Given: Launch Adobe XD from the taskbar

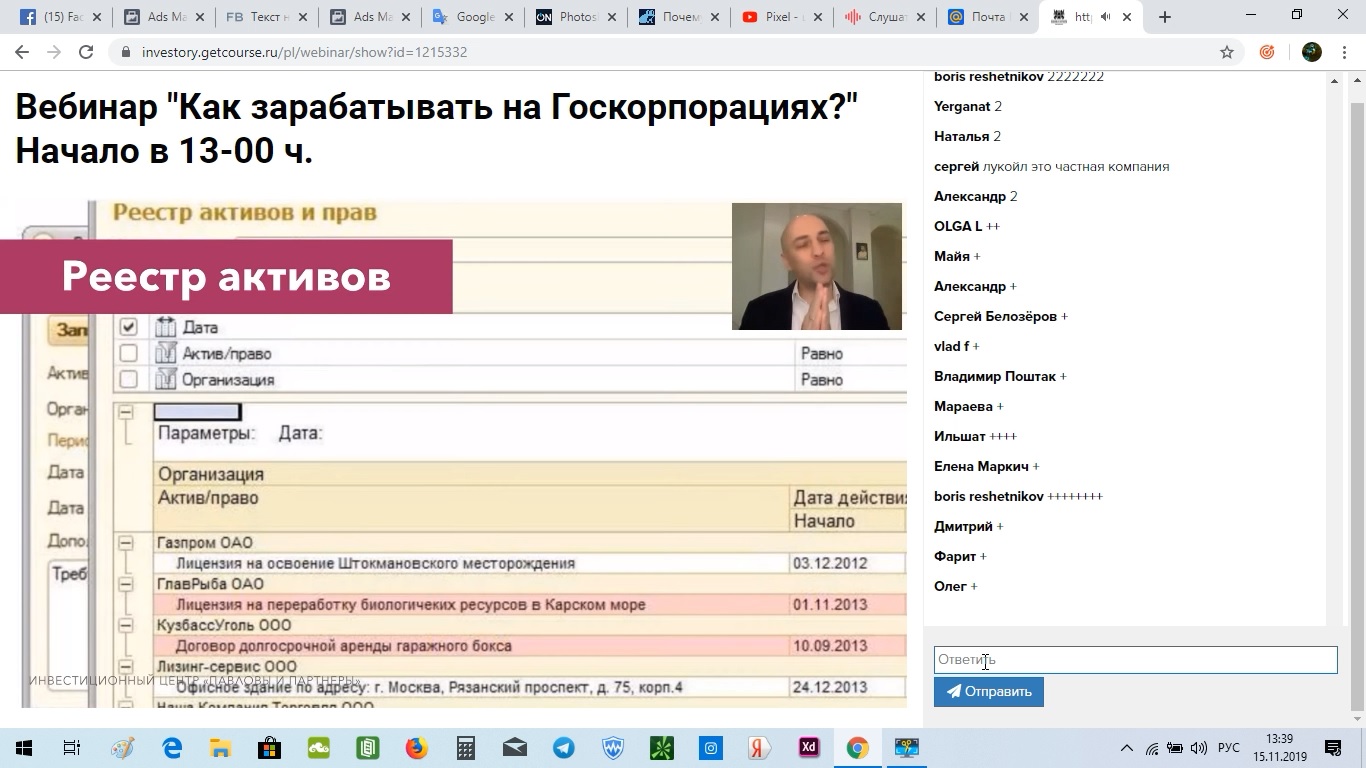Looking at the screenshot, I should 807,747.
